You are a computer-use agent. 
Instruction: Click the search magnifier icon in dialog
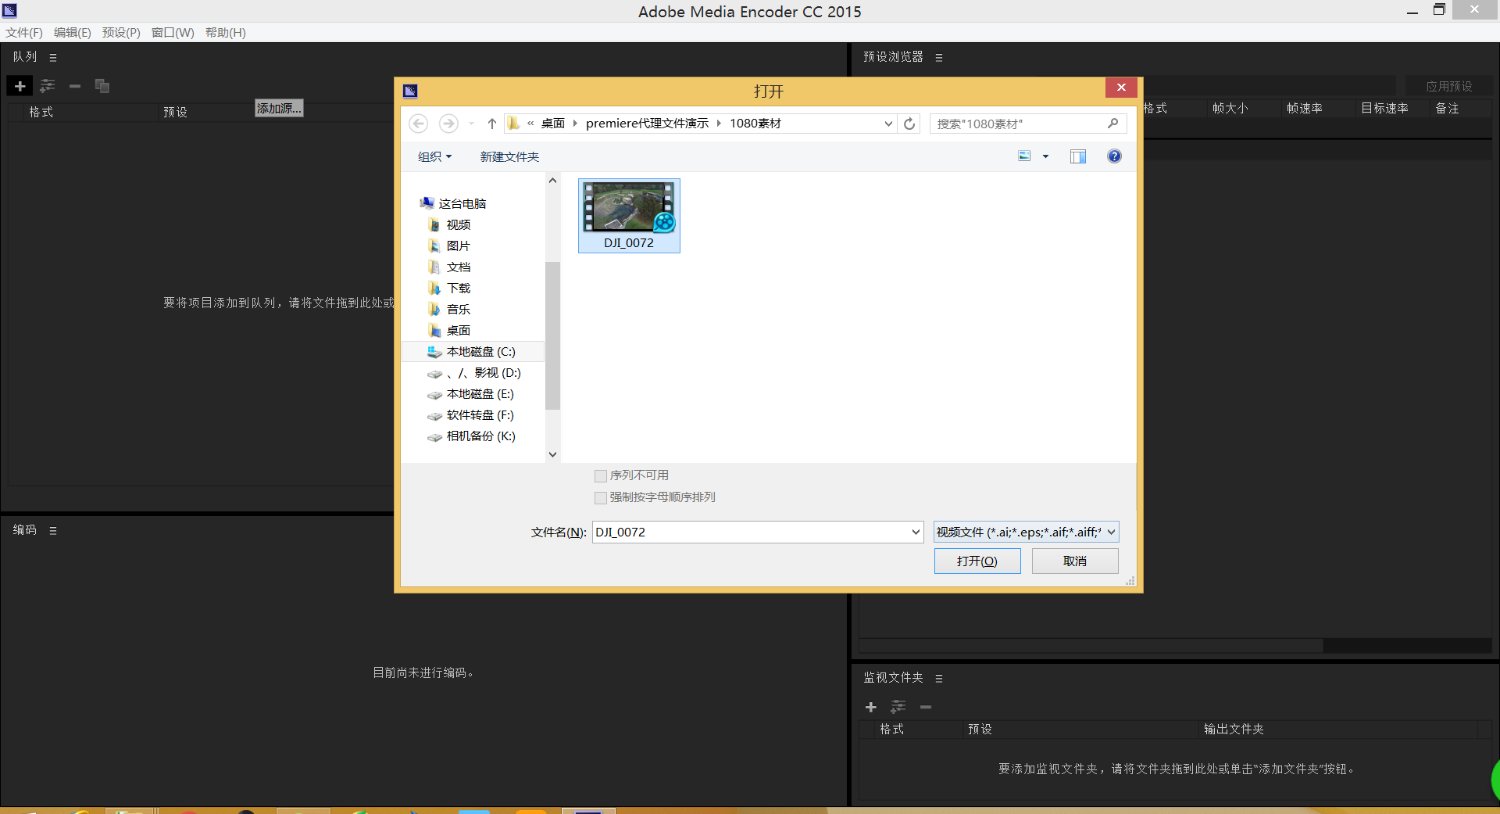(1113, 123)
